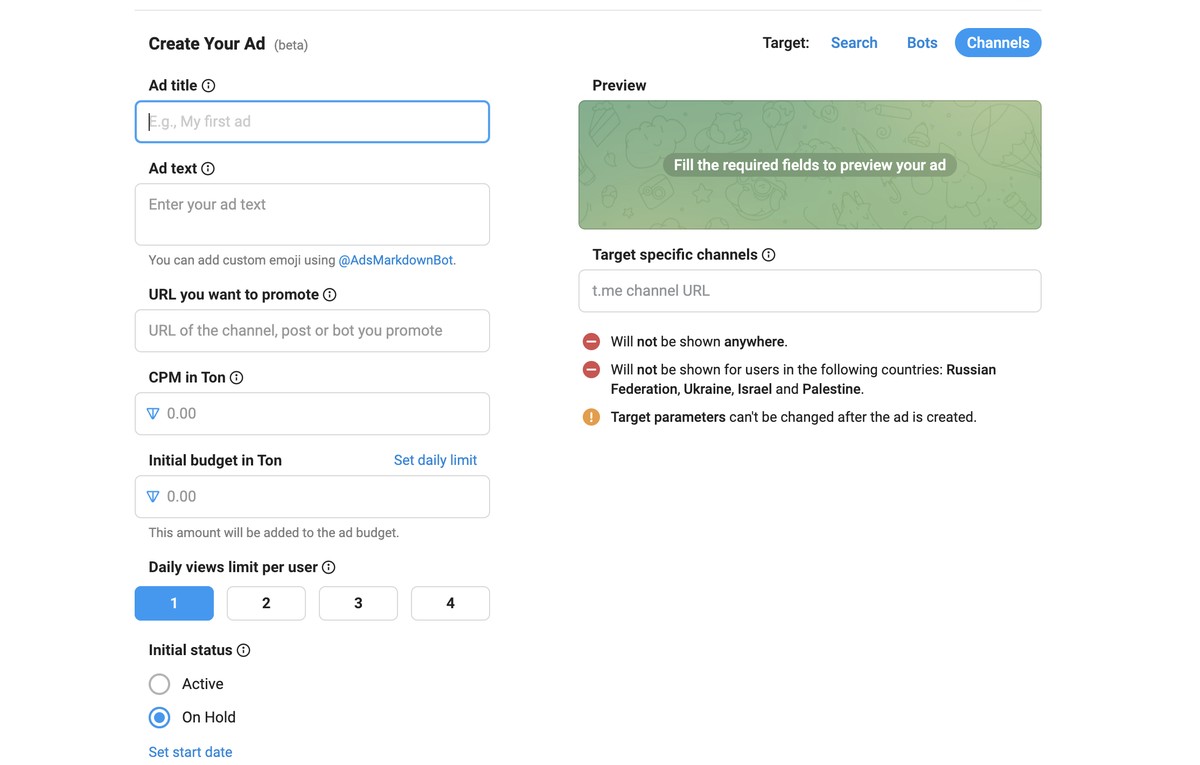The height and width of the screenshot is (765, 1200).
Task: Open the Initial status info icon
Action: click(243, 651)
